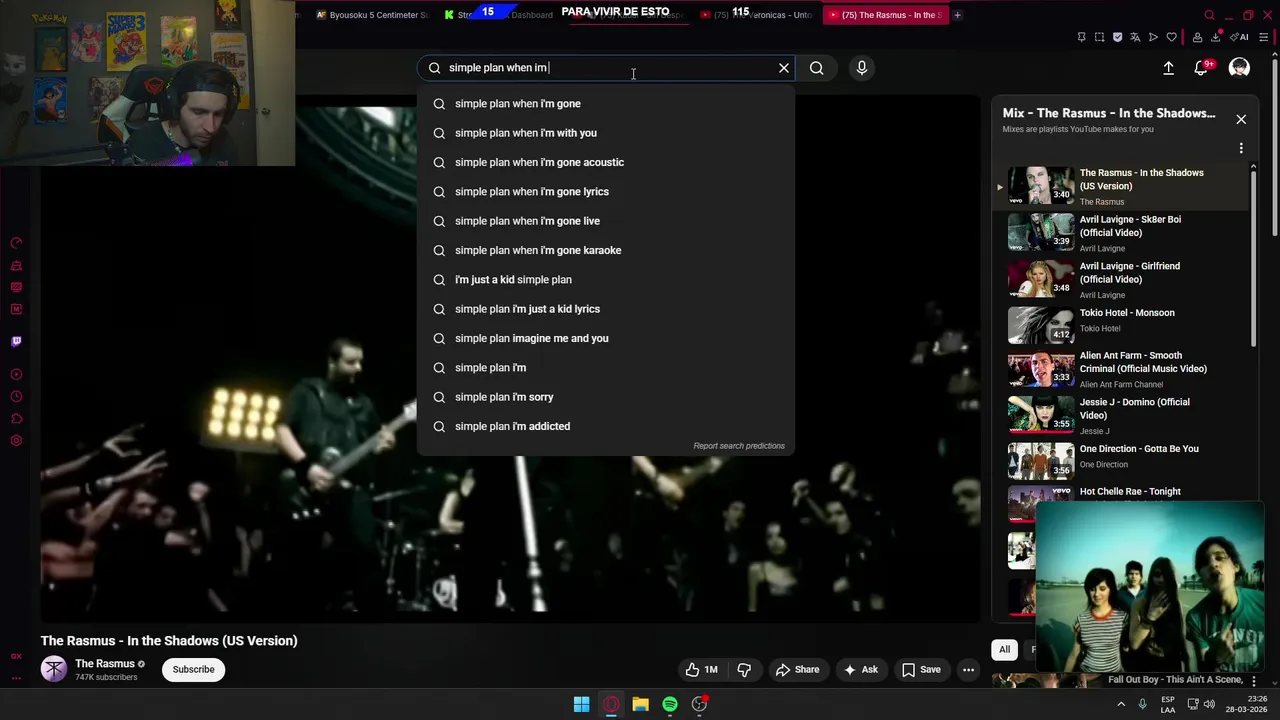Viewport: 1280px width, 720px height.
Task: Open options for Fall Out Boy recommendation
Action: 1254,681
